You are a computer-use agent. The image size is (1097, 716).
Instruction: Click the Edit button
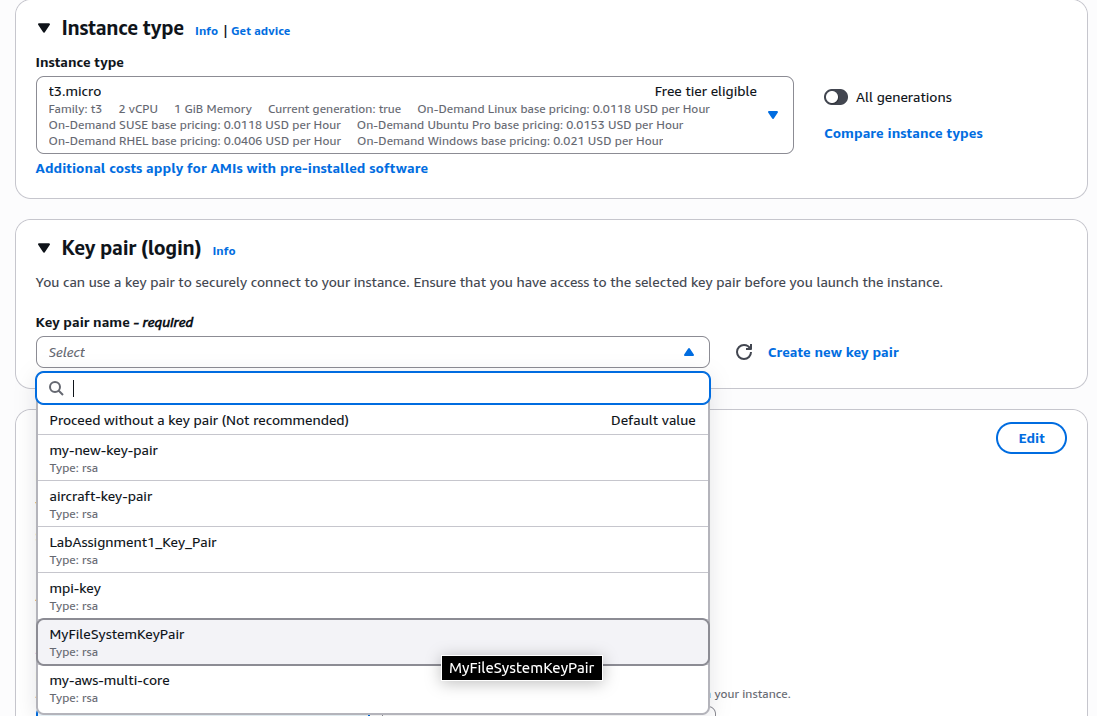pyautogui.click(x=1031, y=438)
